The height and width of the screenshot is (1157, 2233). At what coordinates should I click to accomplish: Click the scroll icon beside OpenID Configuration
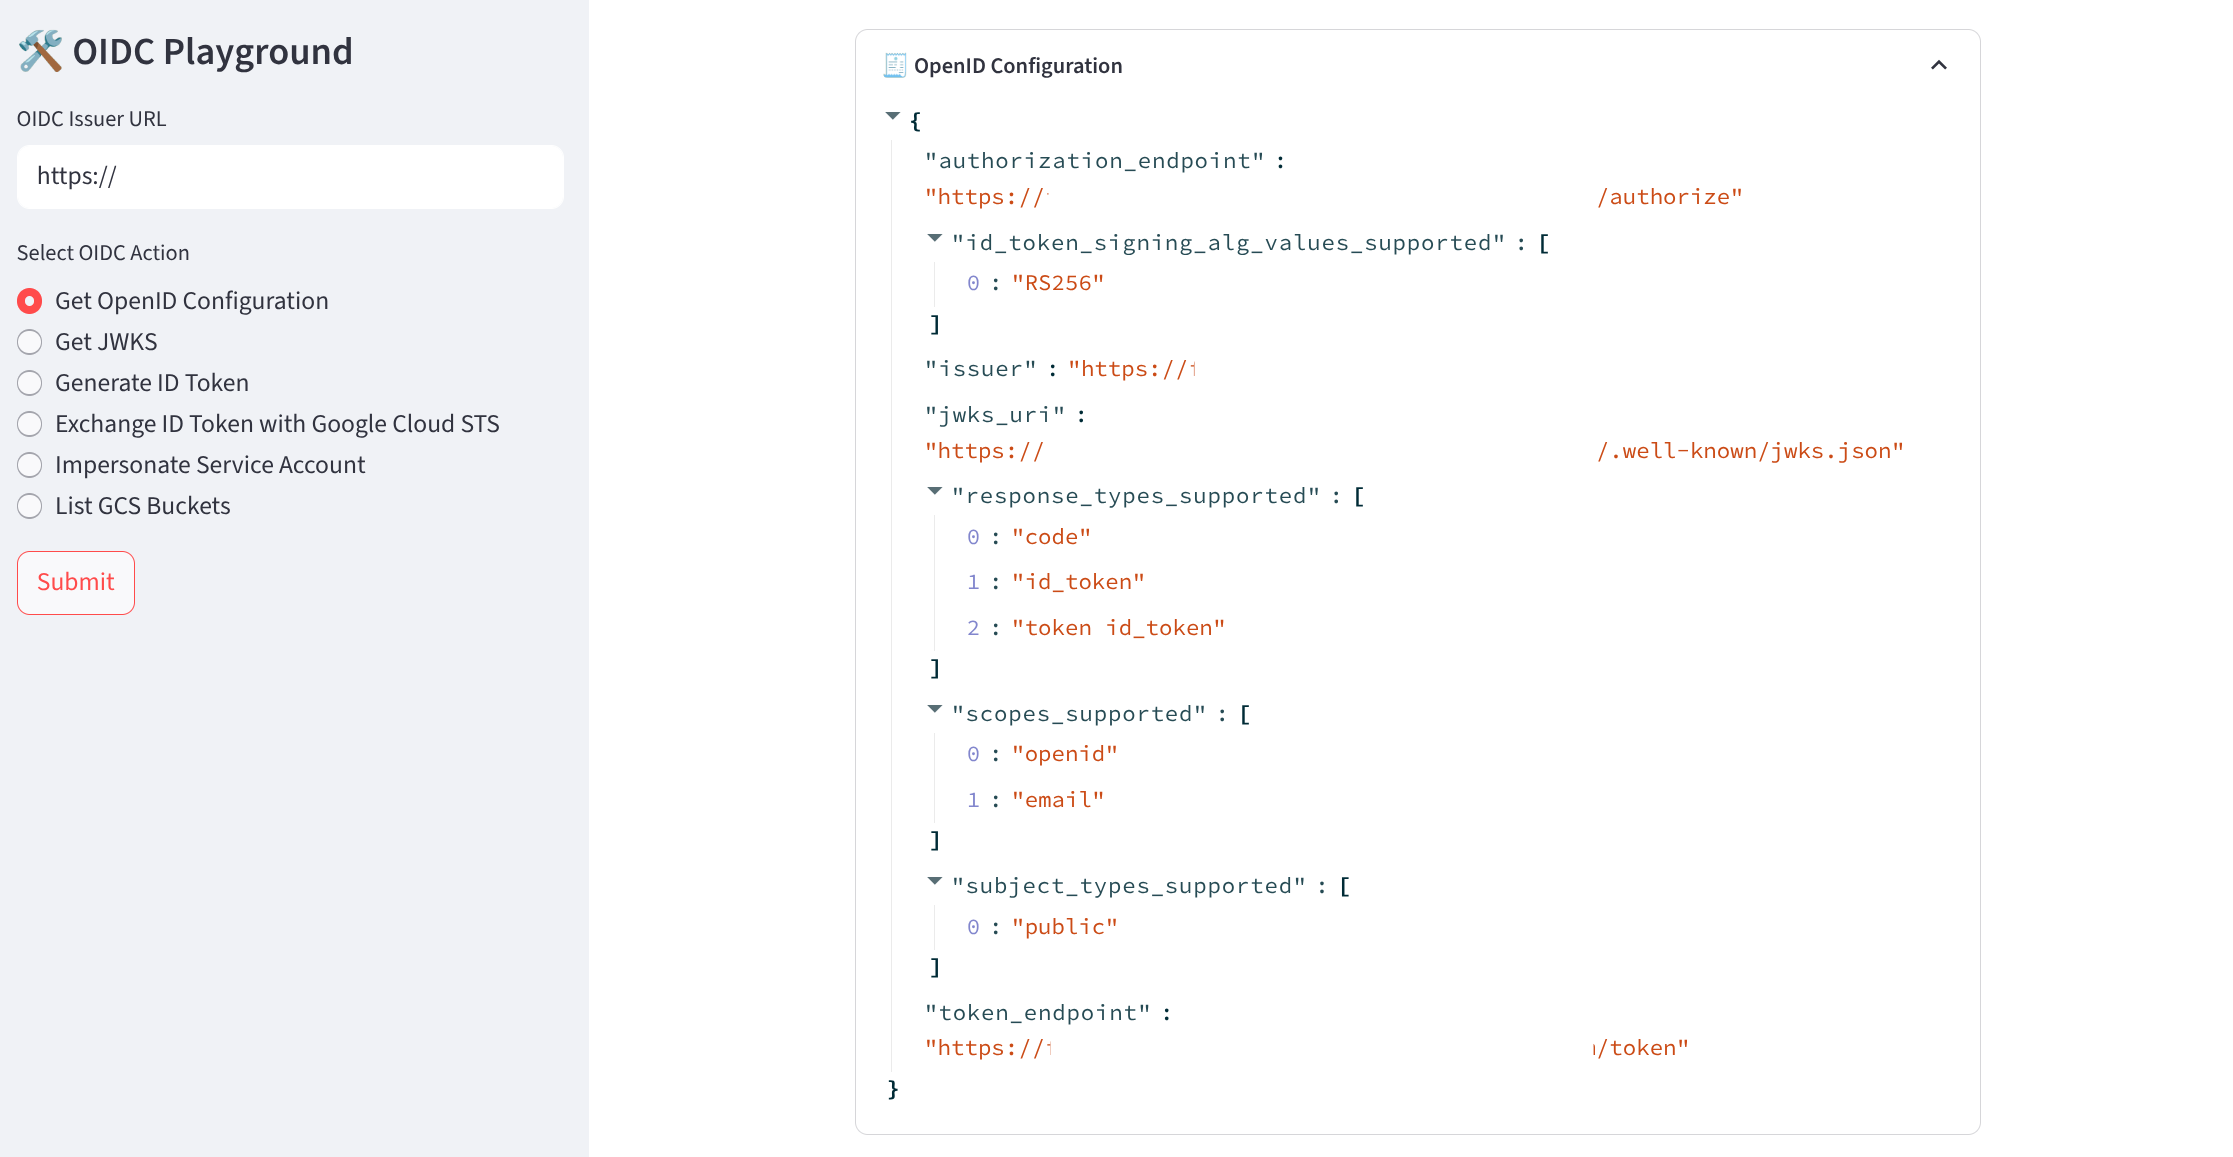point(894,66)
